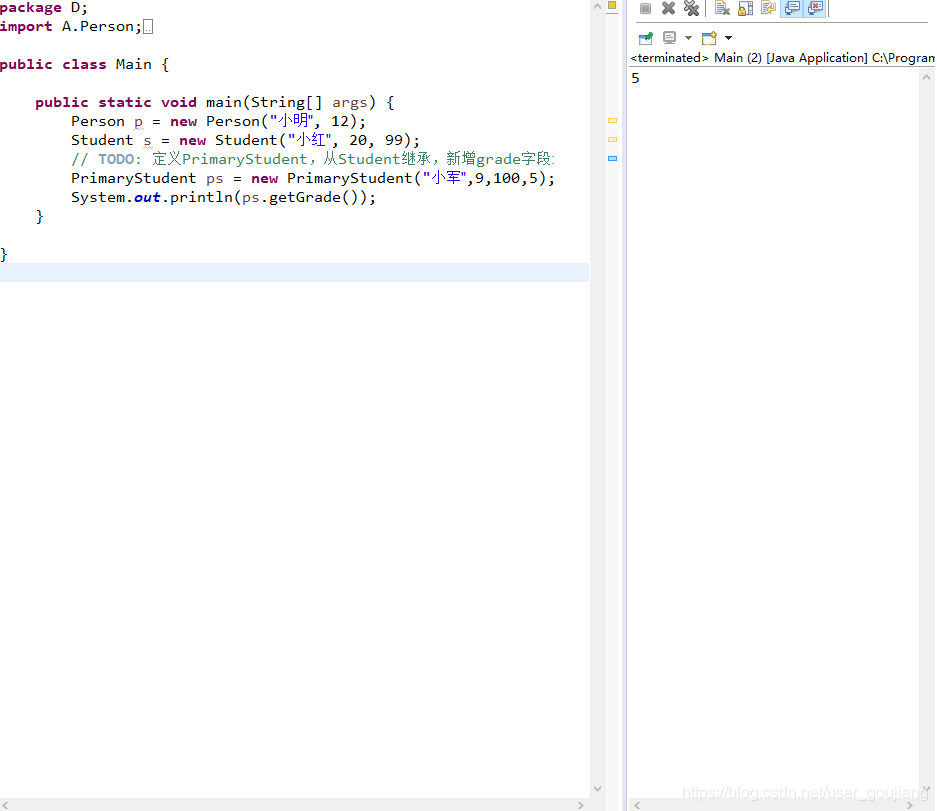Toggle Show Console When Standard Out Changes
Image resolution: width=937 pixels, height=811 pixels.
tap(792, 8)
